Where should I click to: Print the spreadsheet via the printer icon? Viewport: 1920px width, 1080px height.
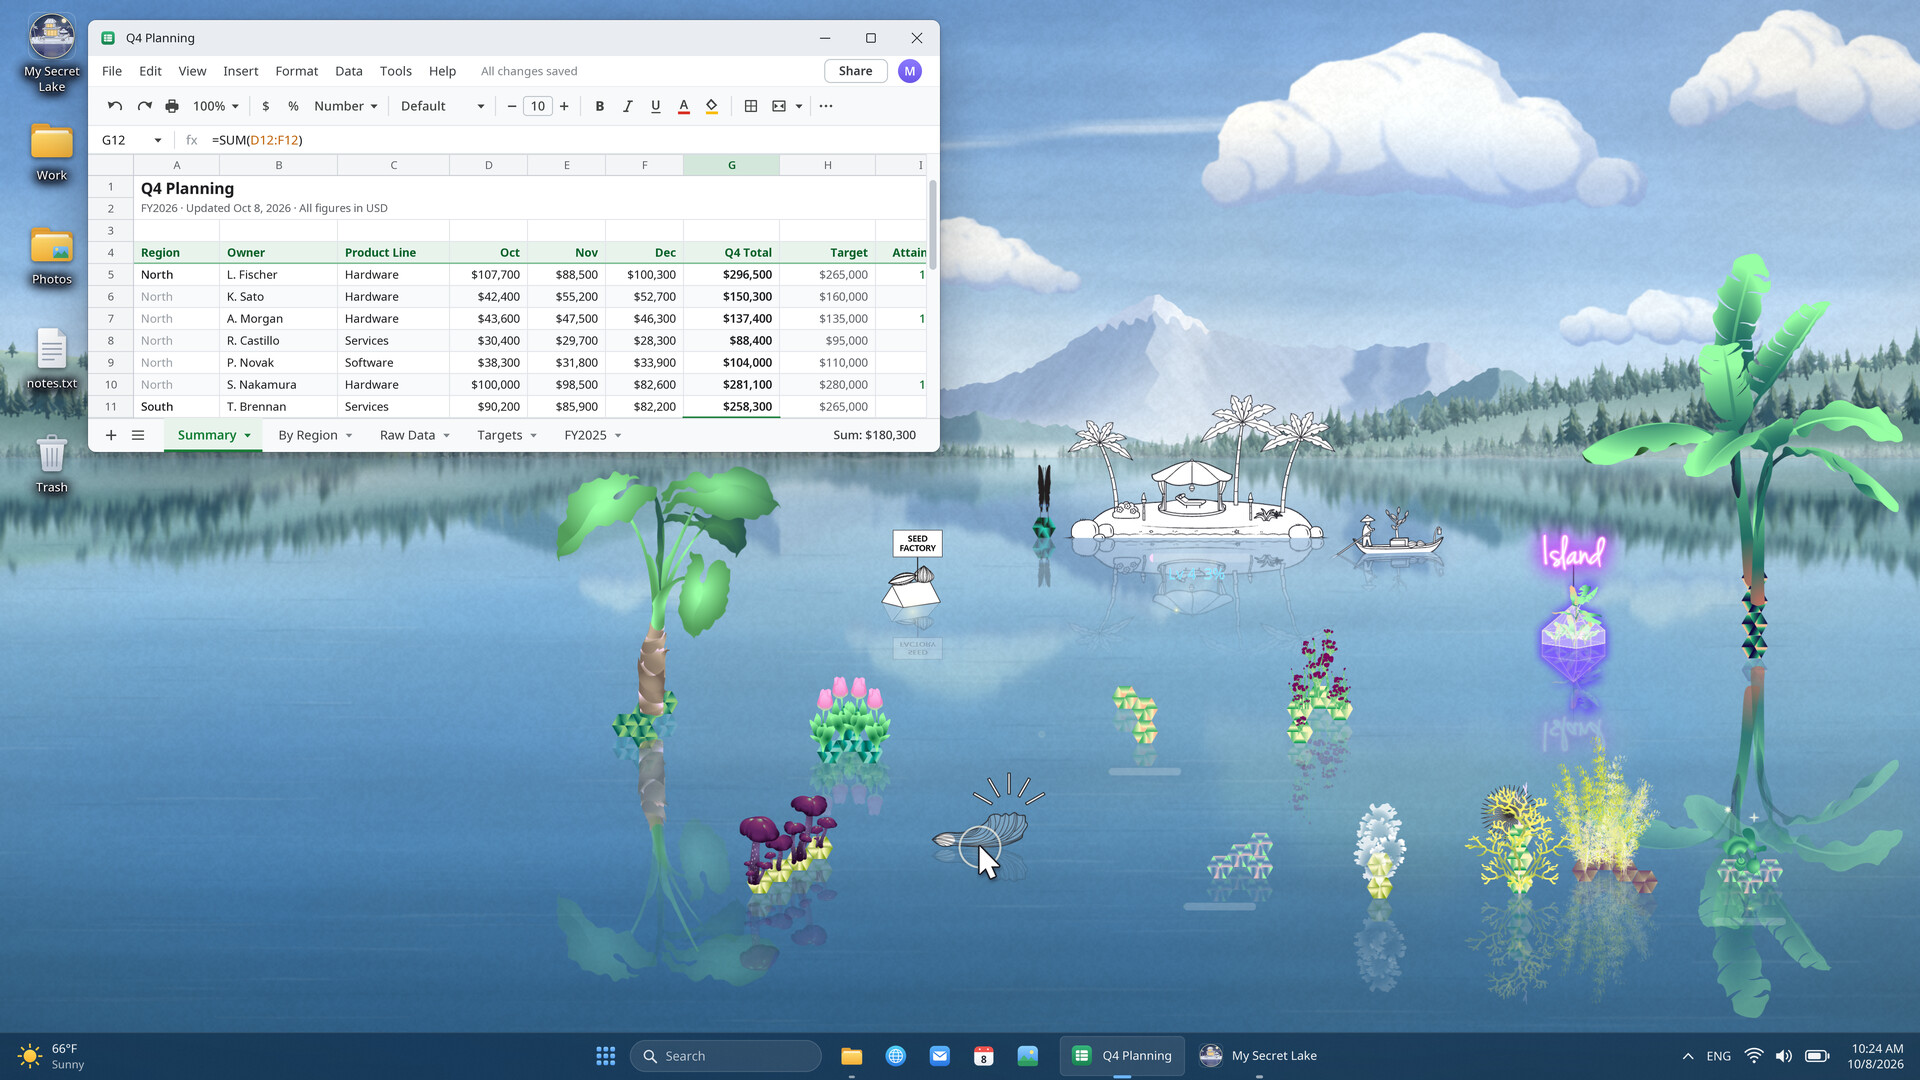(172, 106)
